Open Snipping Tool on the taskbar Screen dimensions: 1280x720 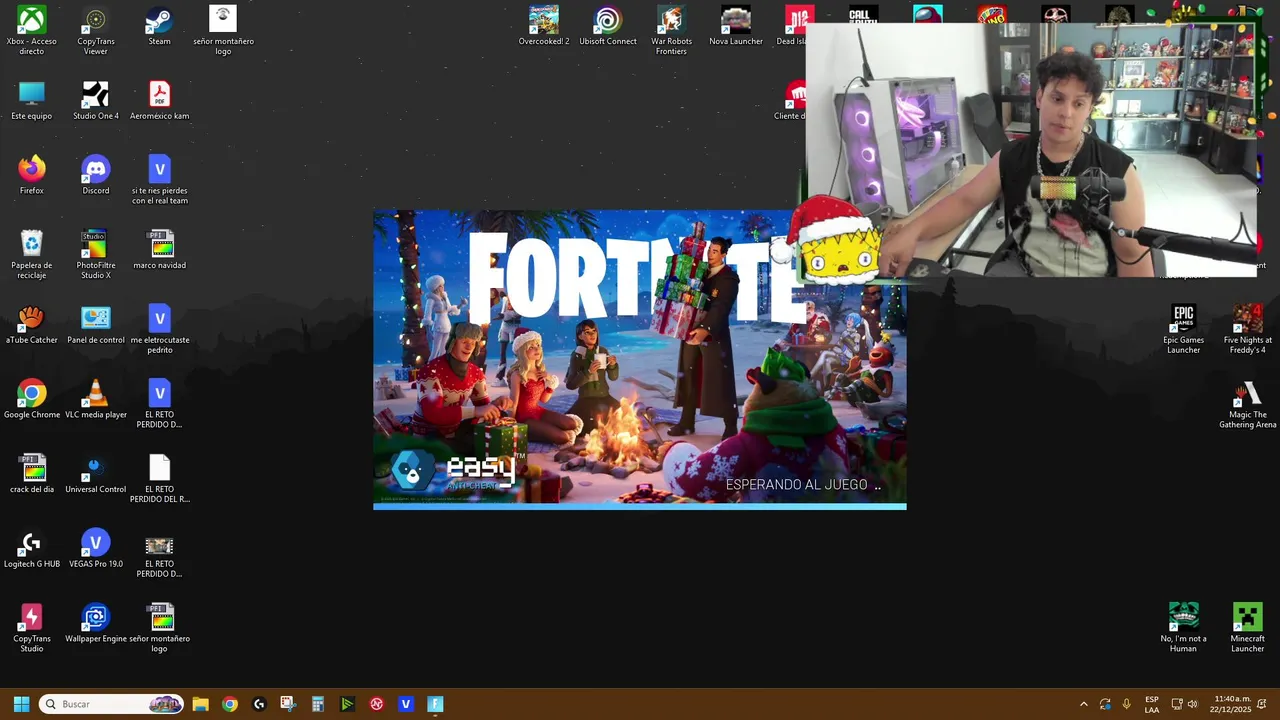click(288, 704)
